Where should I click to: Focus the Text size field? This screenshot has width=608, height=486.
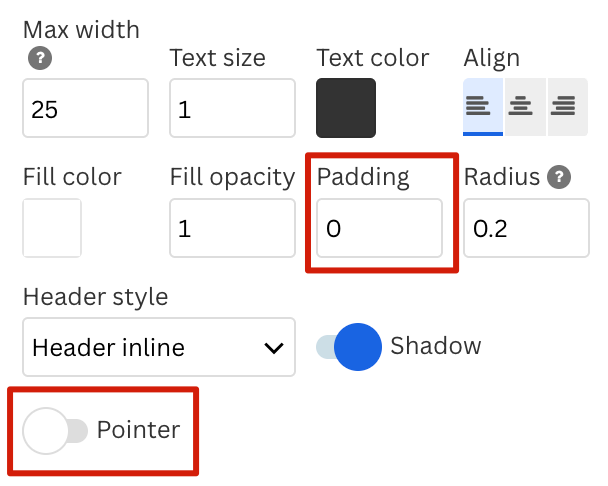[x=232, y=108]
